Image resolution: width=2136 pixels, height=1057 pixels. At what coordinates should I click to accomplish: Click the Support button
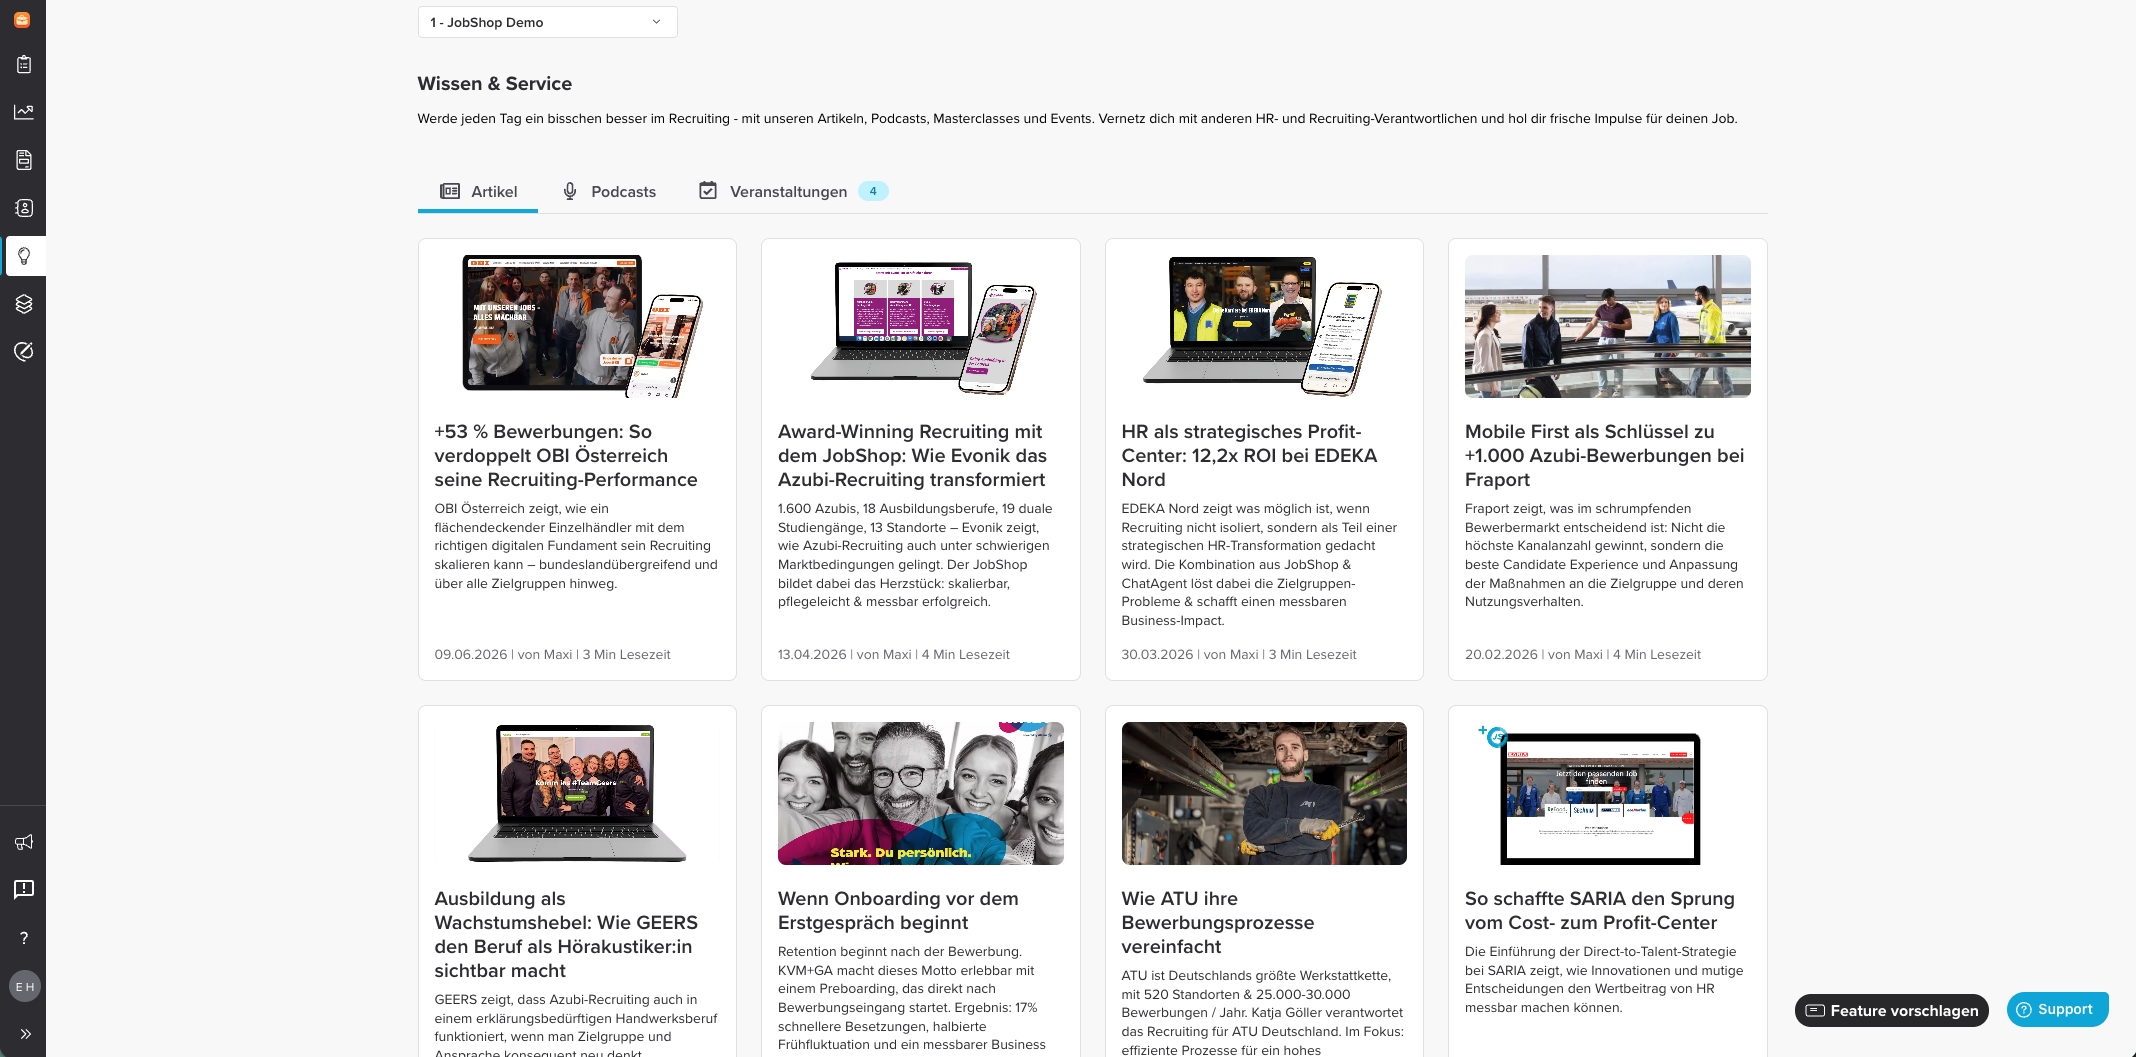2057,1010
